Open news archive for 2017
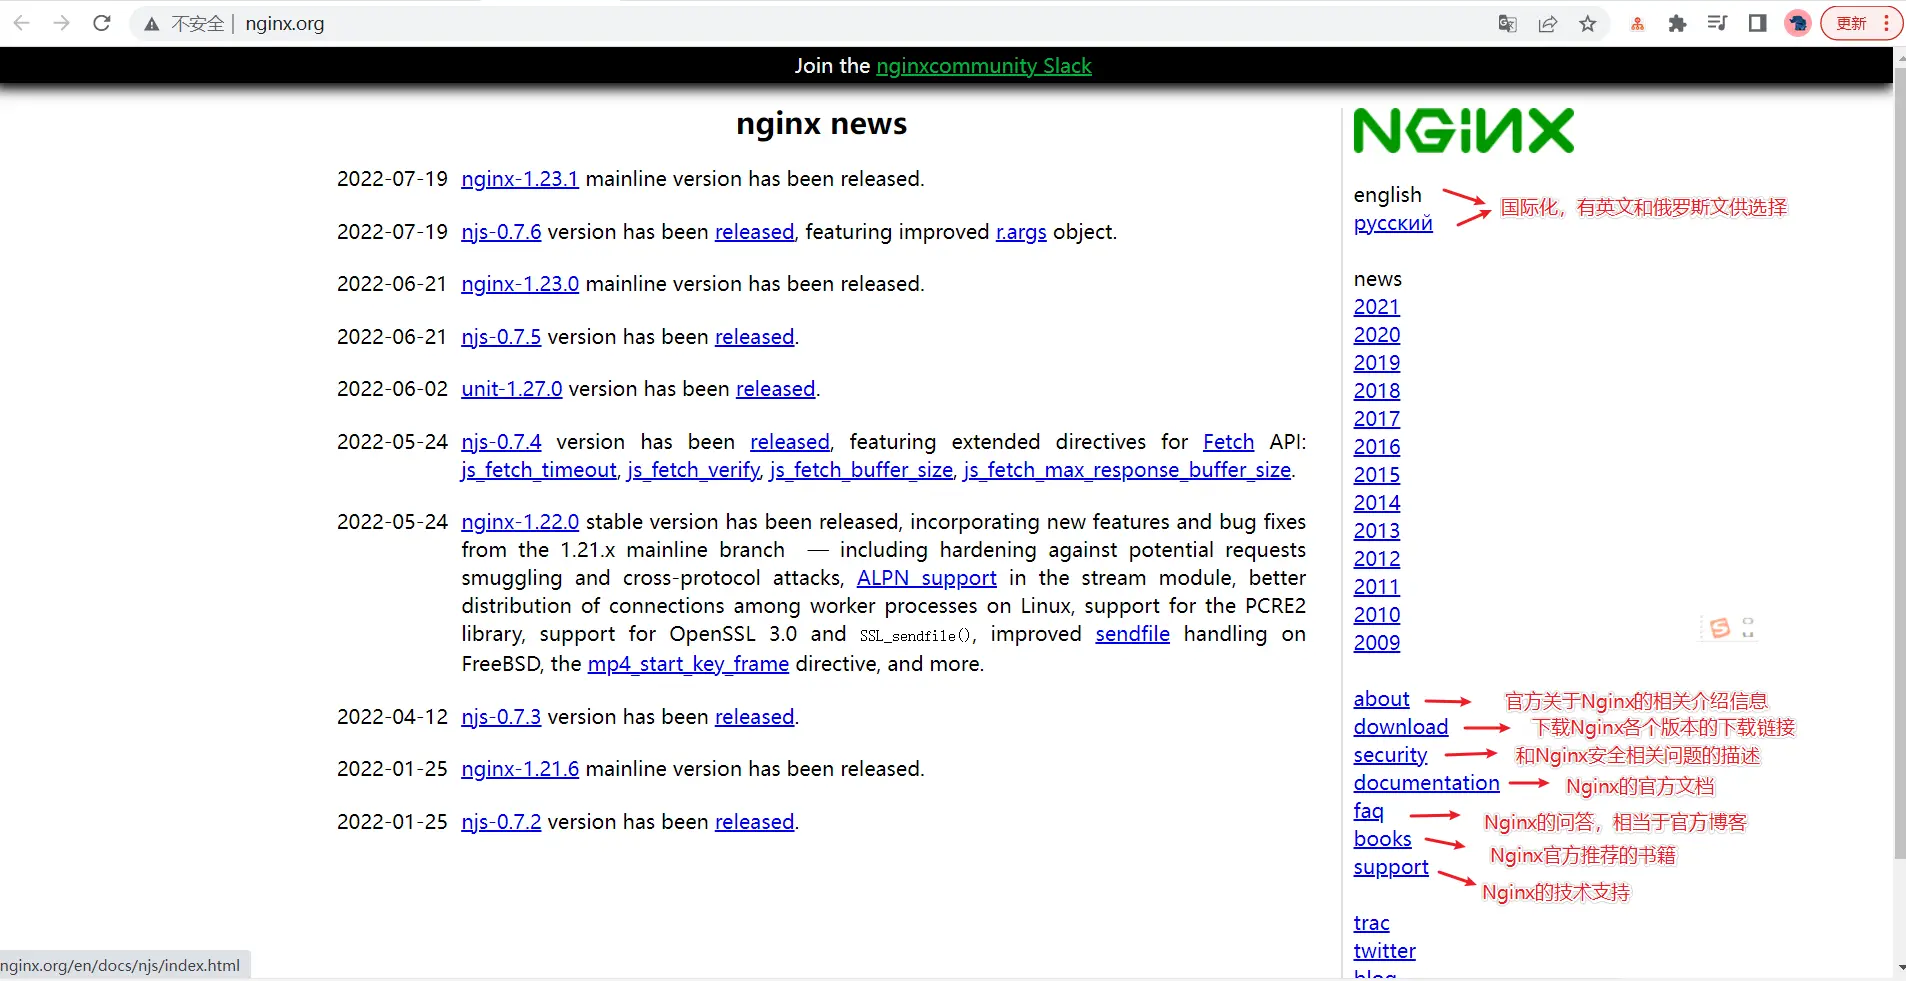The width and height of the screenshot is (1906, 981). tap(1377, 419)
